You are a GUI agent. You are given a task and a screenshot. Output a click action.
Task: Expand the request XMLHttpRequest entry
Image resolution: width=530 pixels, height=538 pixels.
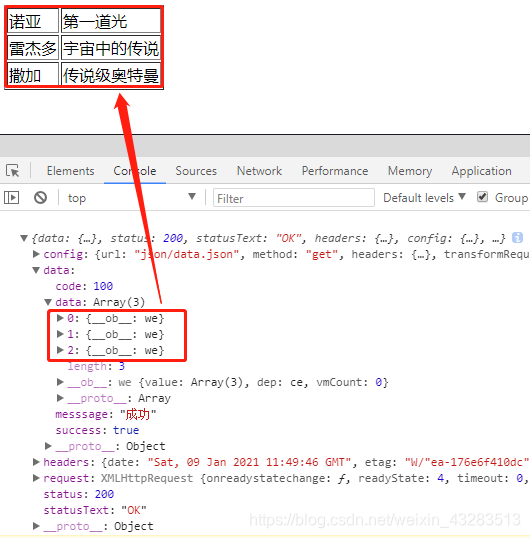tap(36, 478)
